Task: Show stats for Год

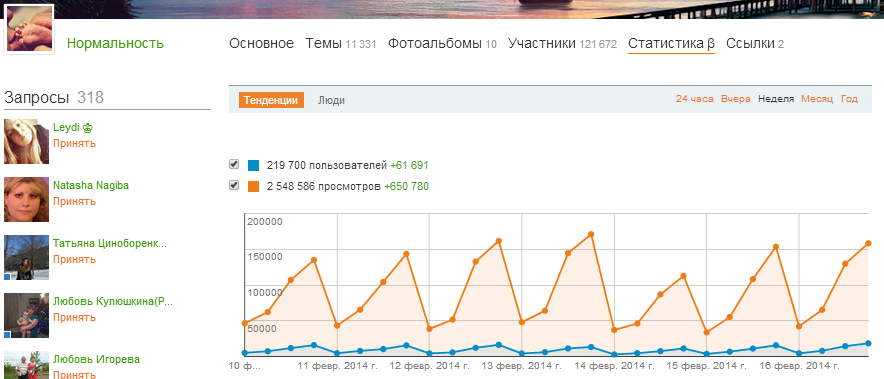Action: point(849,99)
